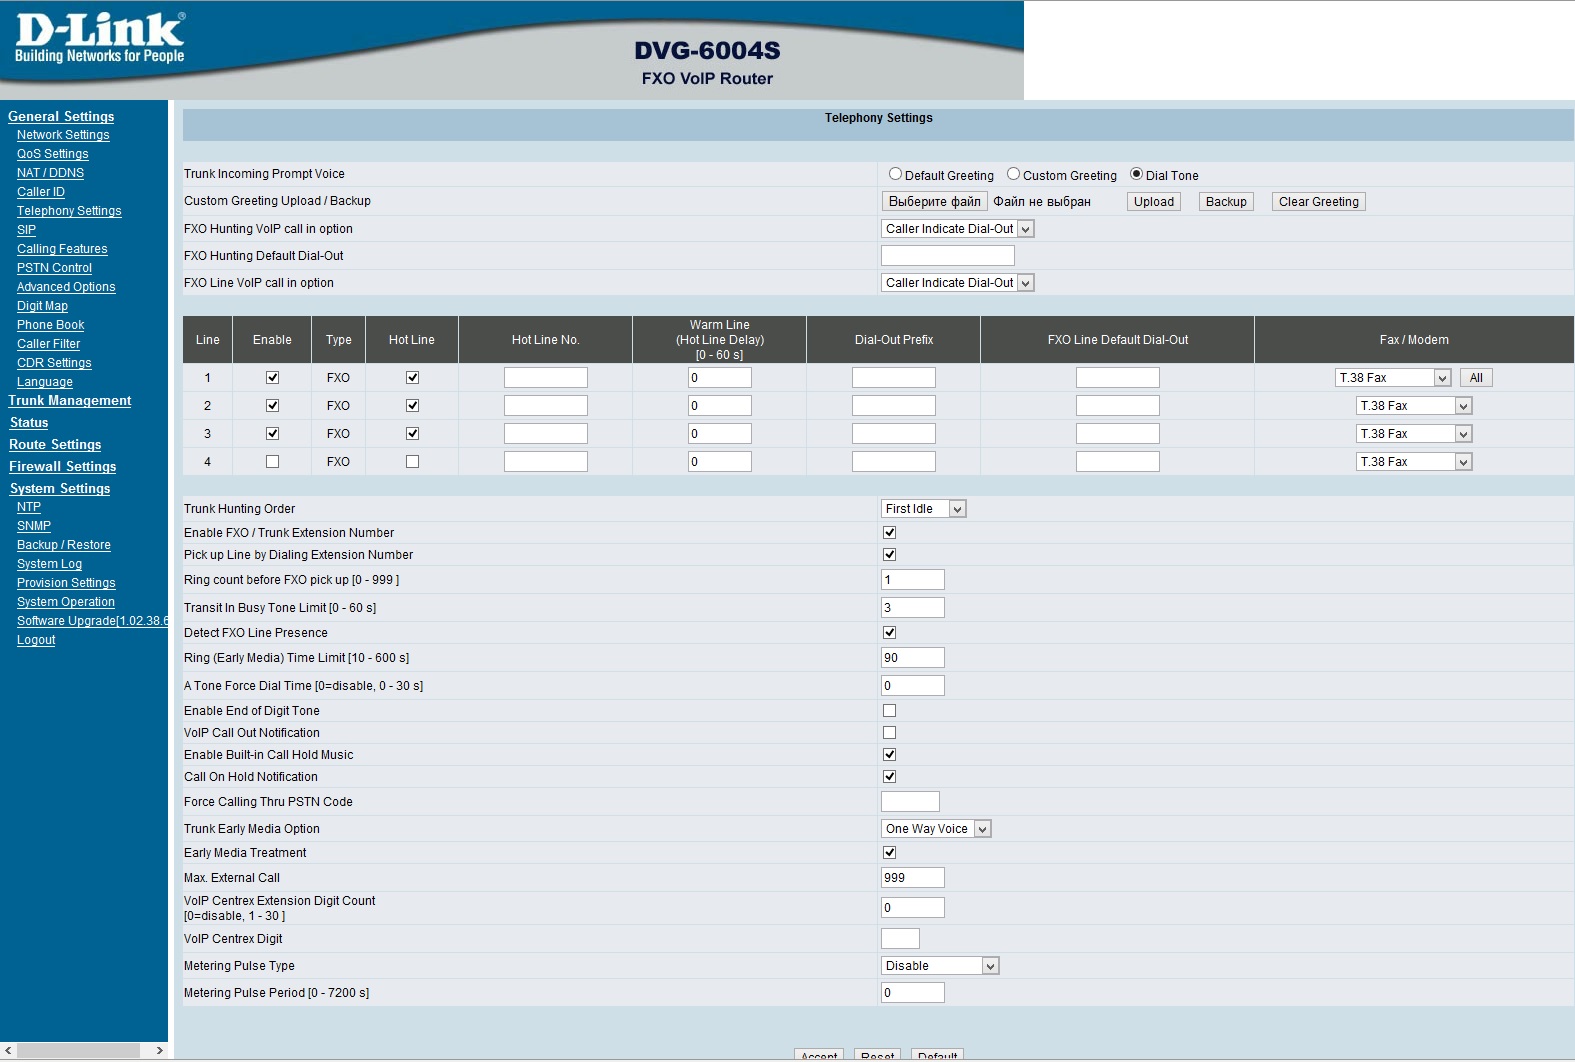Viewport: 1575px width, 1062px height.
Task: Click the Max. External Call field
Action: click(x=912, y=878)
